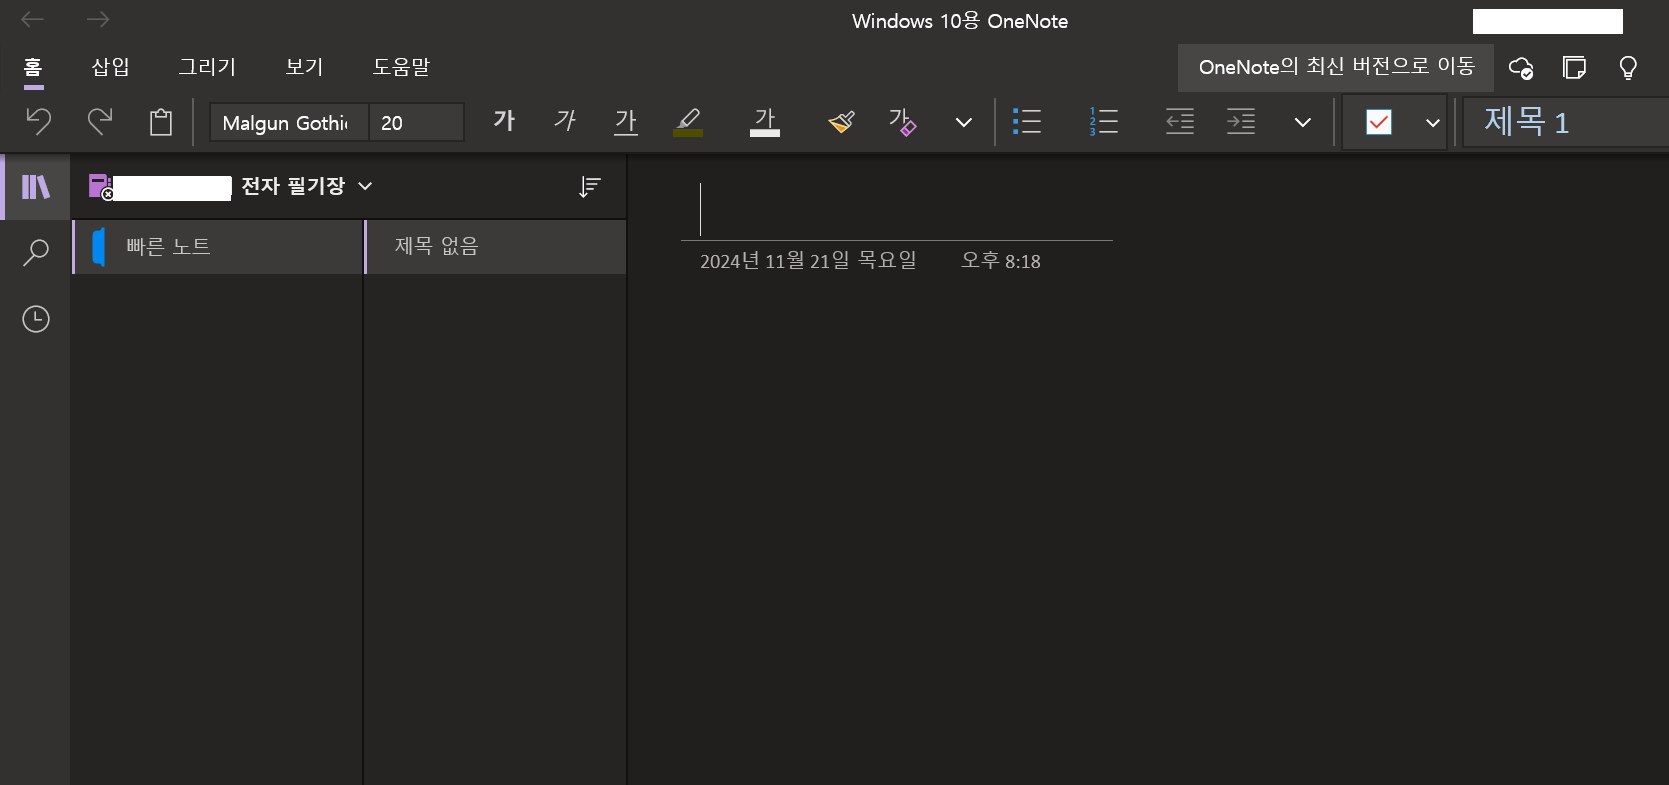
Task: Click OneNote의 최신 버전으로 이동 button
Action: point(1336,67)
